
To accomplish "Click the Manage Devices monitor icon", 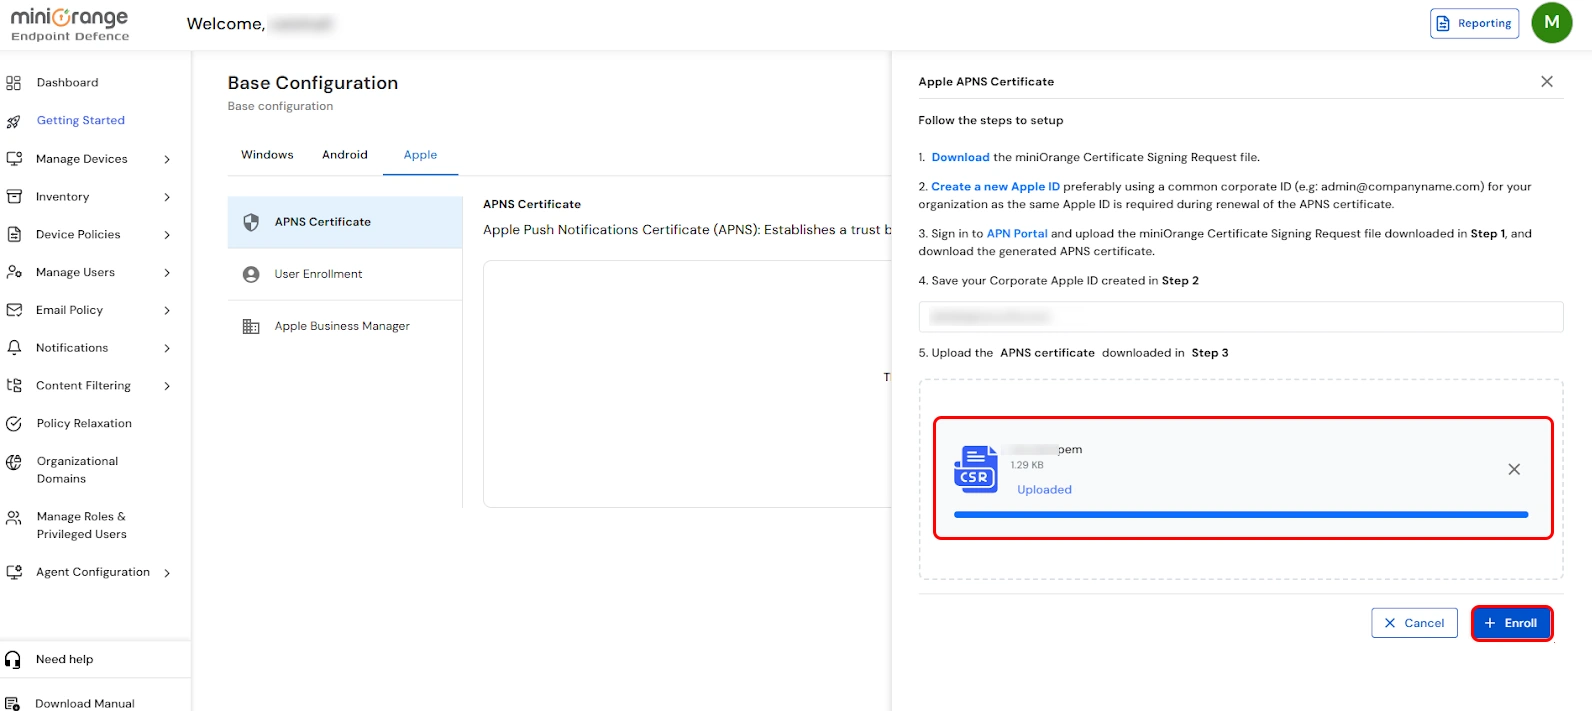I will 14,159.
